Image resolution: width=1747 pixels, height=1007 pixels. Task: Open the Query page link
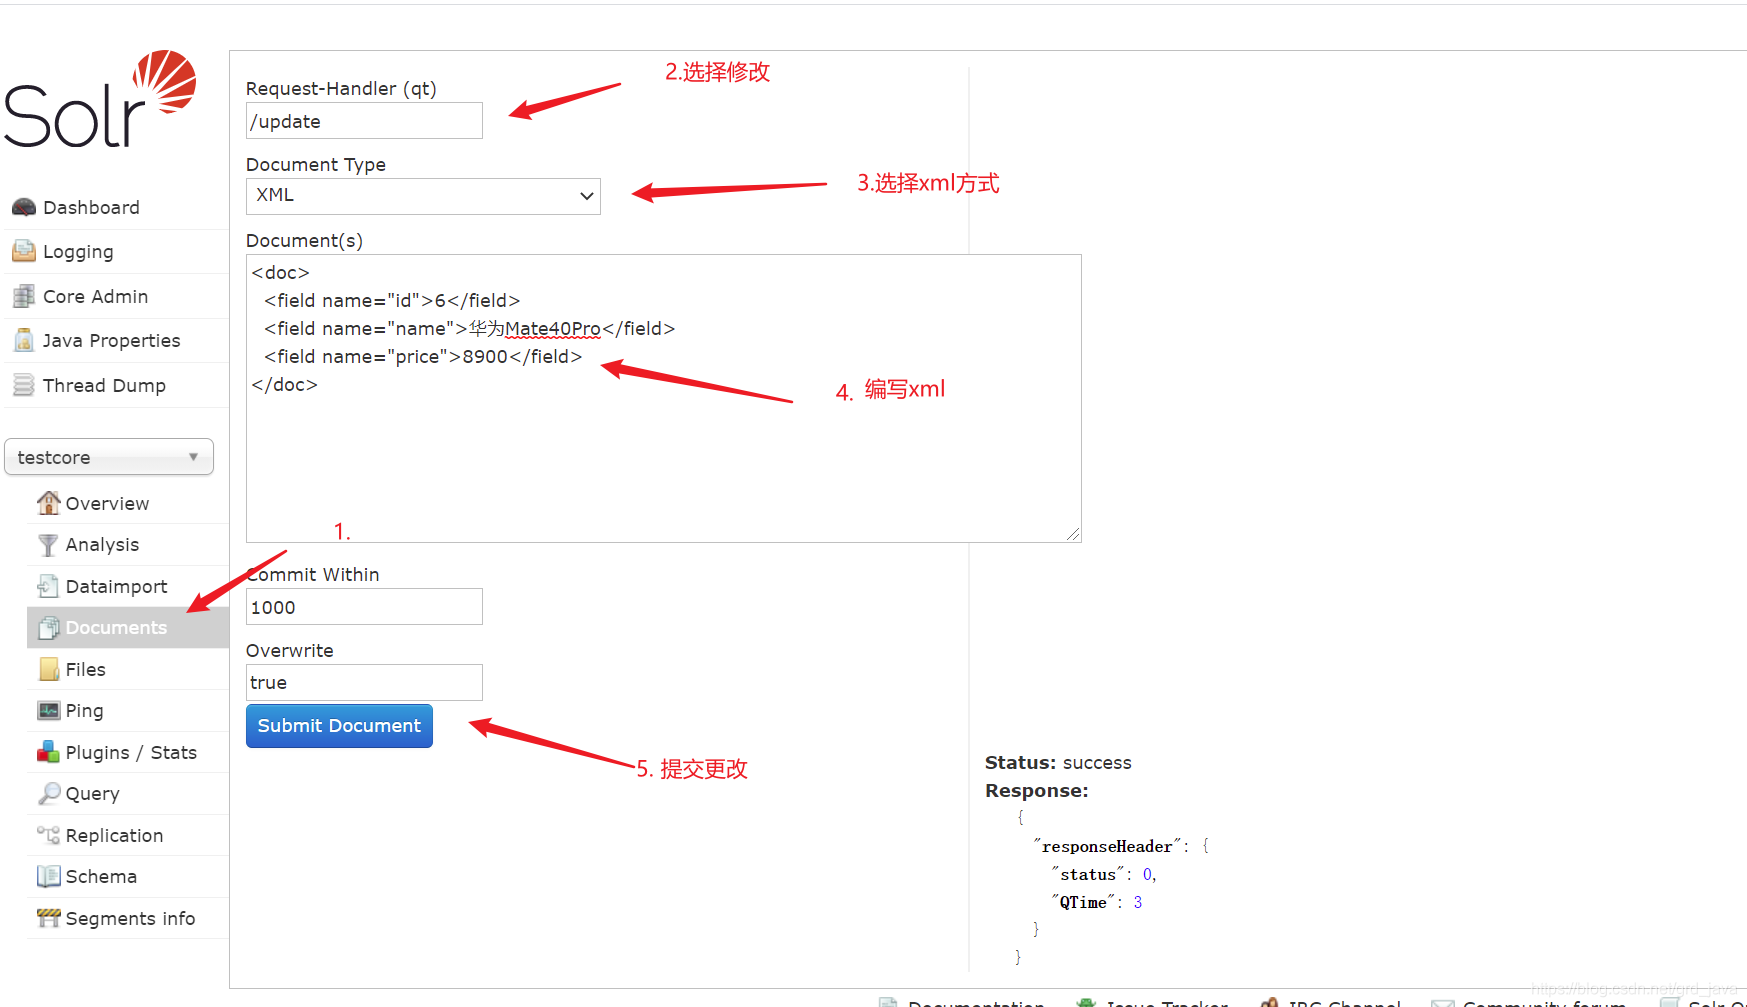[x=92, y=793]
